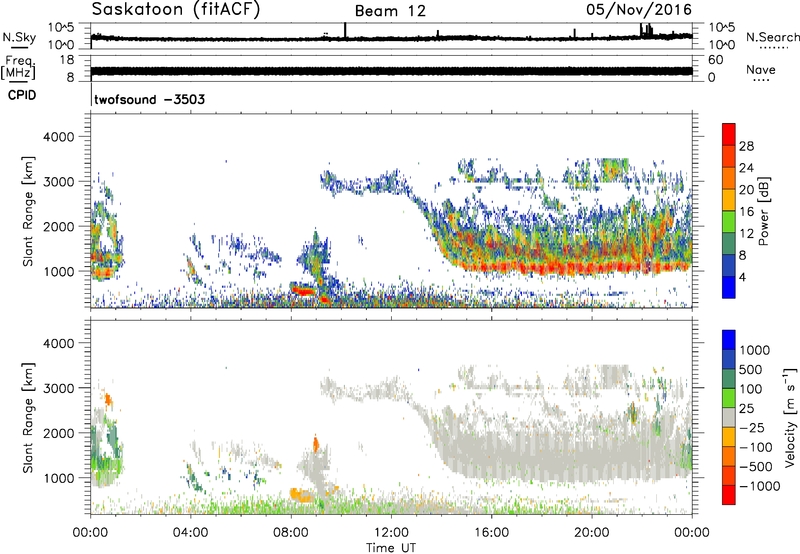The width and height of the screenshot is (800, 554).
Task: Click the '-1000' velocity colorbar tick
Action: coord(760,486)
